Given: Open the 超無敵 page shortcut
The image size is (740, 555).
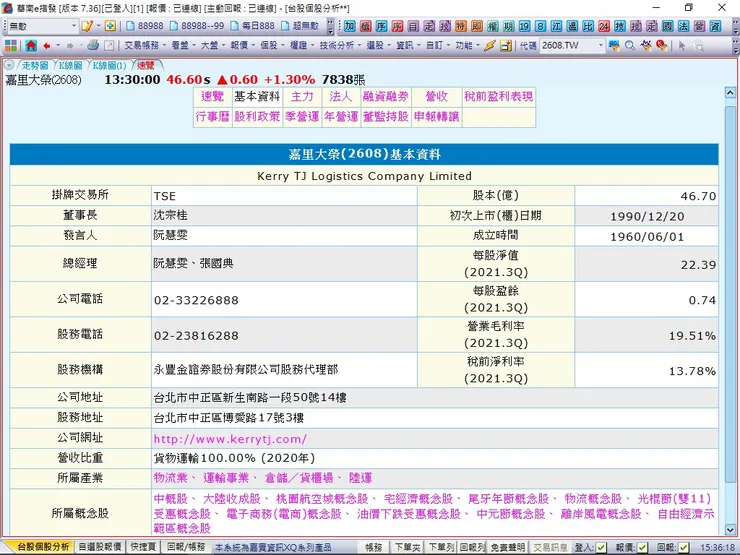Looking at the screenshot, I should [x=300, y=26].
